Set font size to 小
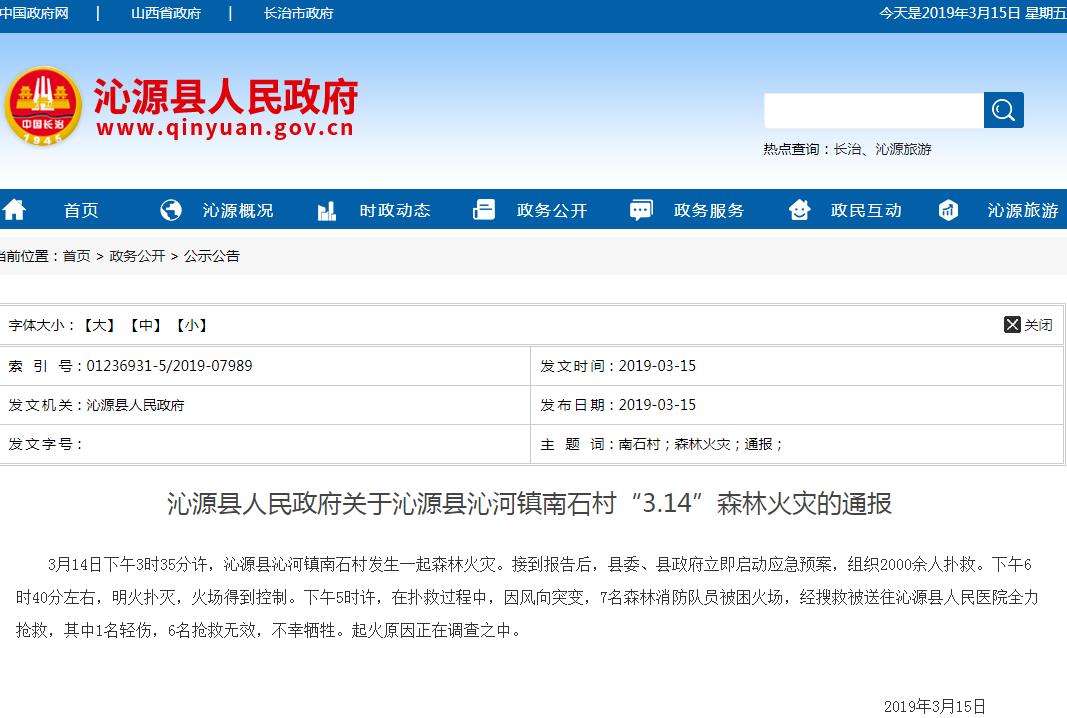The height and width of the screenshot is (718, 1067). click(191, 325)
